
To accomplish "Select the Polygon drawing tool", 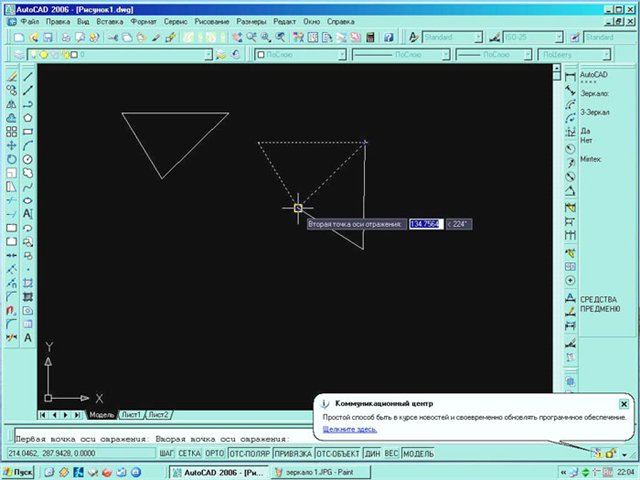I will (28, 117).
